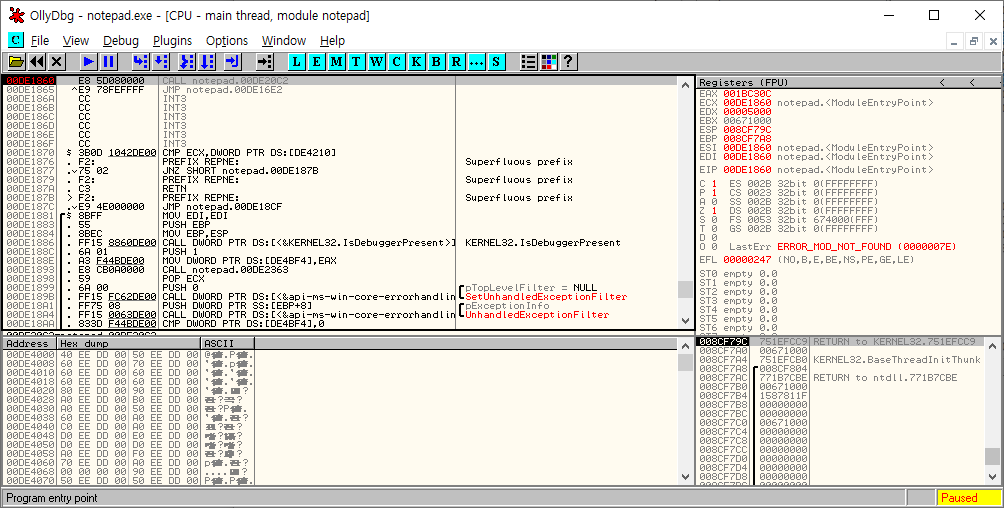Select the CALL notepad.00DE20C2 instruction row
Screen dimensions: 1004x508
340,81
